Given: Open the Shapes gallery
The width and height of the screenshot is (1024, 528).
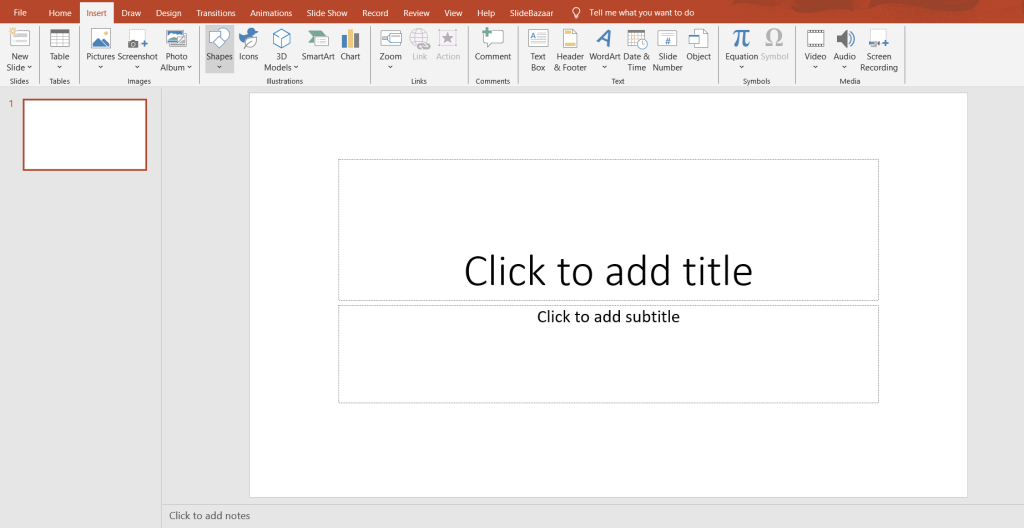Looking at the screenshot, I should tap(219, 47).
